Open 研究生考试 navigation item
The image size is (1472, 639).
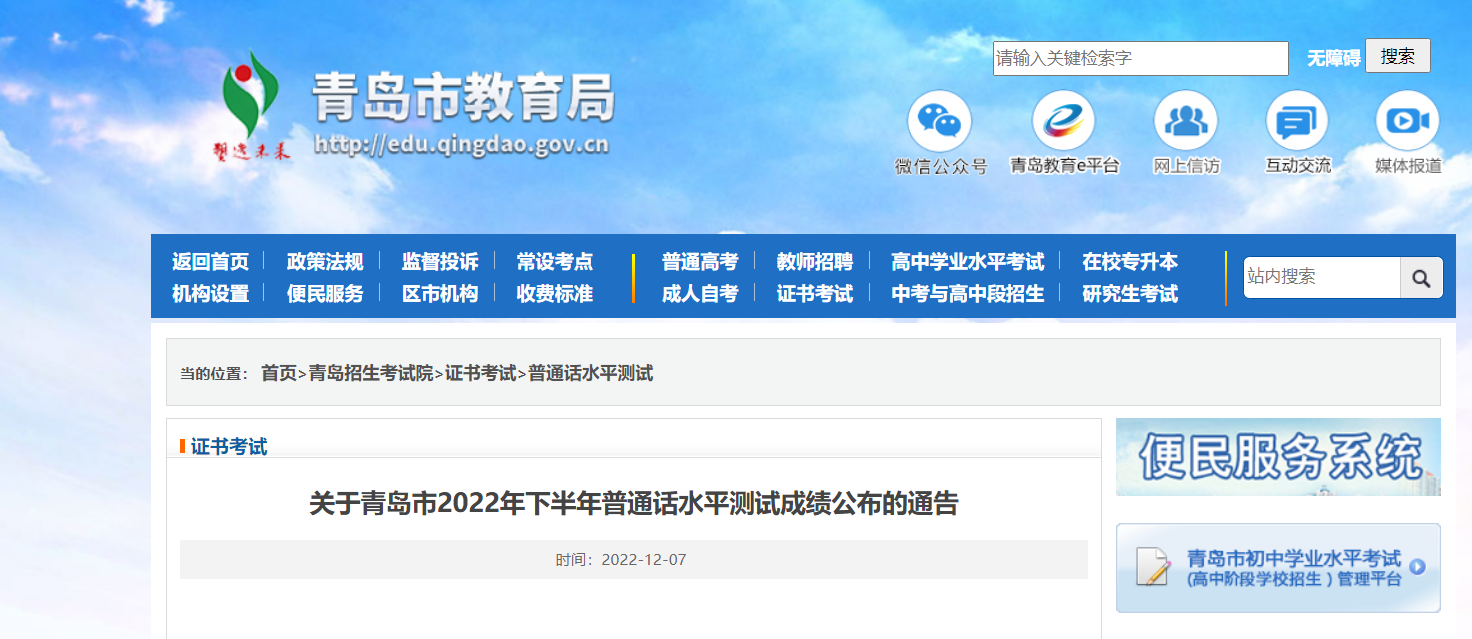pyautogui.click(x=1130, y=294)
